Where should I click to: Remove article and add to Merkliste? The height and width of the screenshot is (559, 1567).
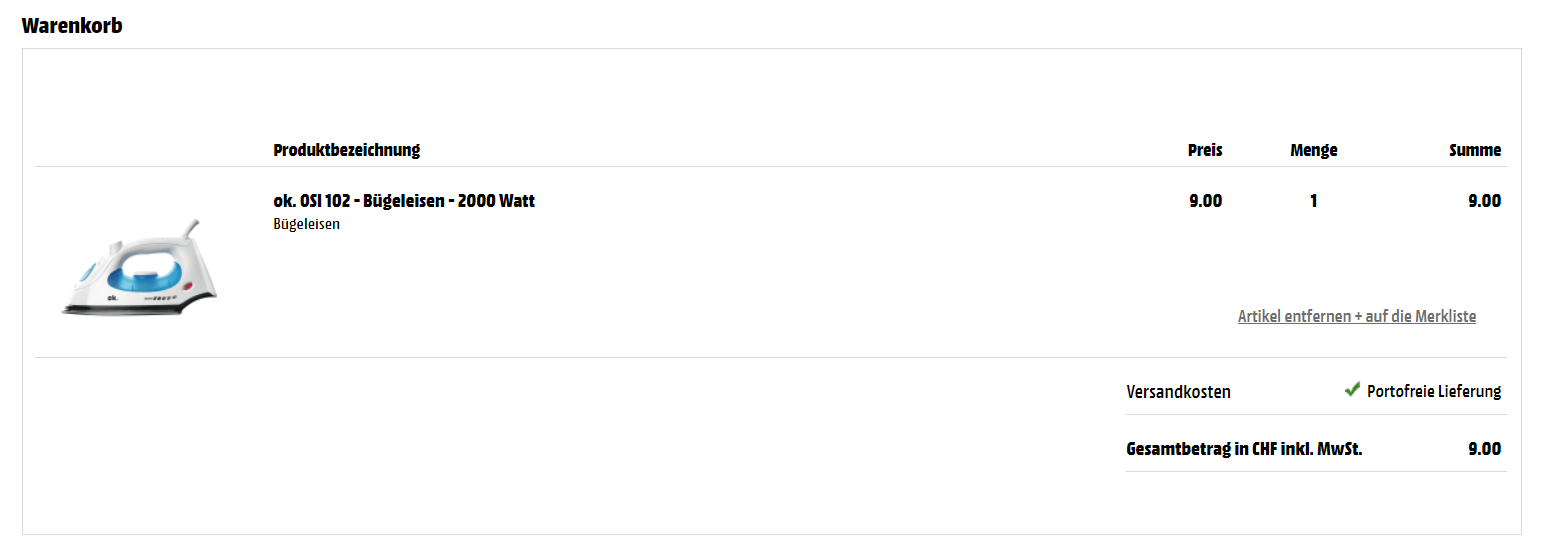pyautogui.click(x=1356, y=316)
